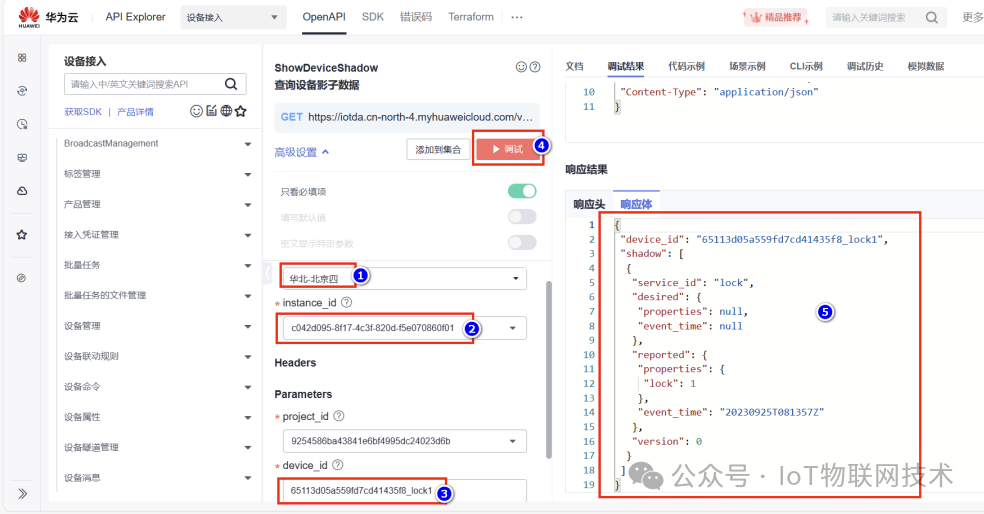
Task: Click the three-dots more menu in top nav
Action: coord(516,17)
